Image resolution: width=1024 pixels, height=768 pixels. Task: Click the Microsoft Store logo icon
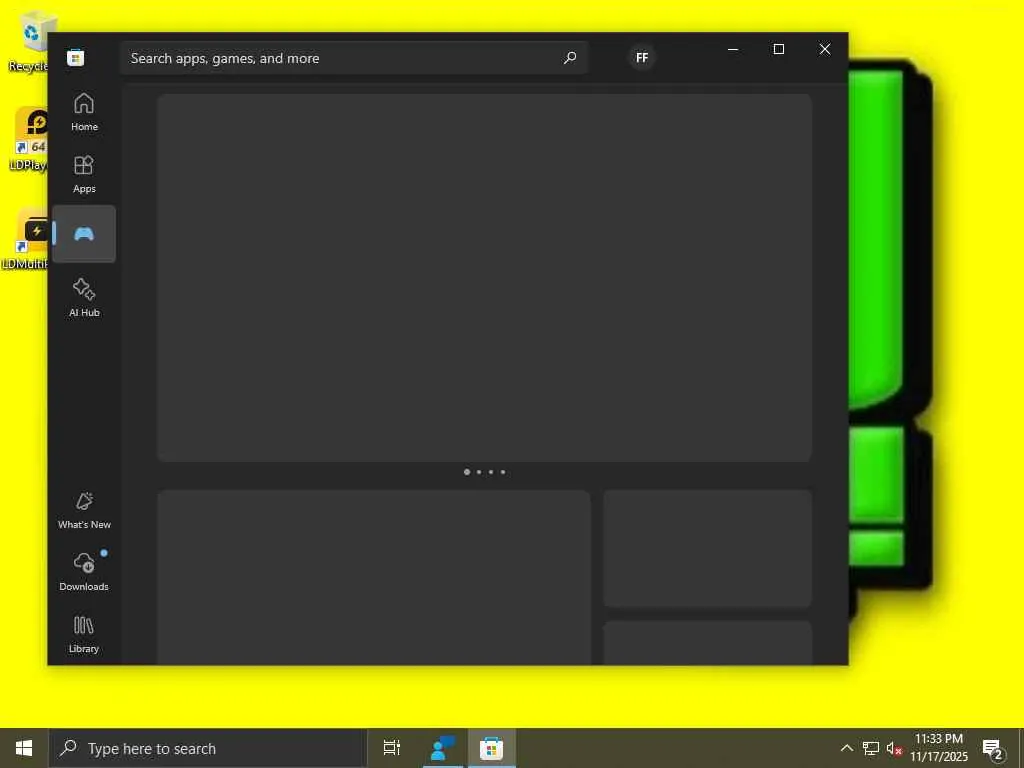[x=76, y=57]
